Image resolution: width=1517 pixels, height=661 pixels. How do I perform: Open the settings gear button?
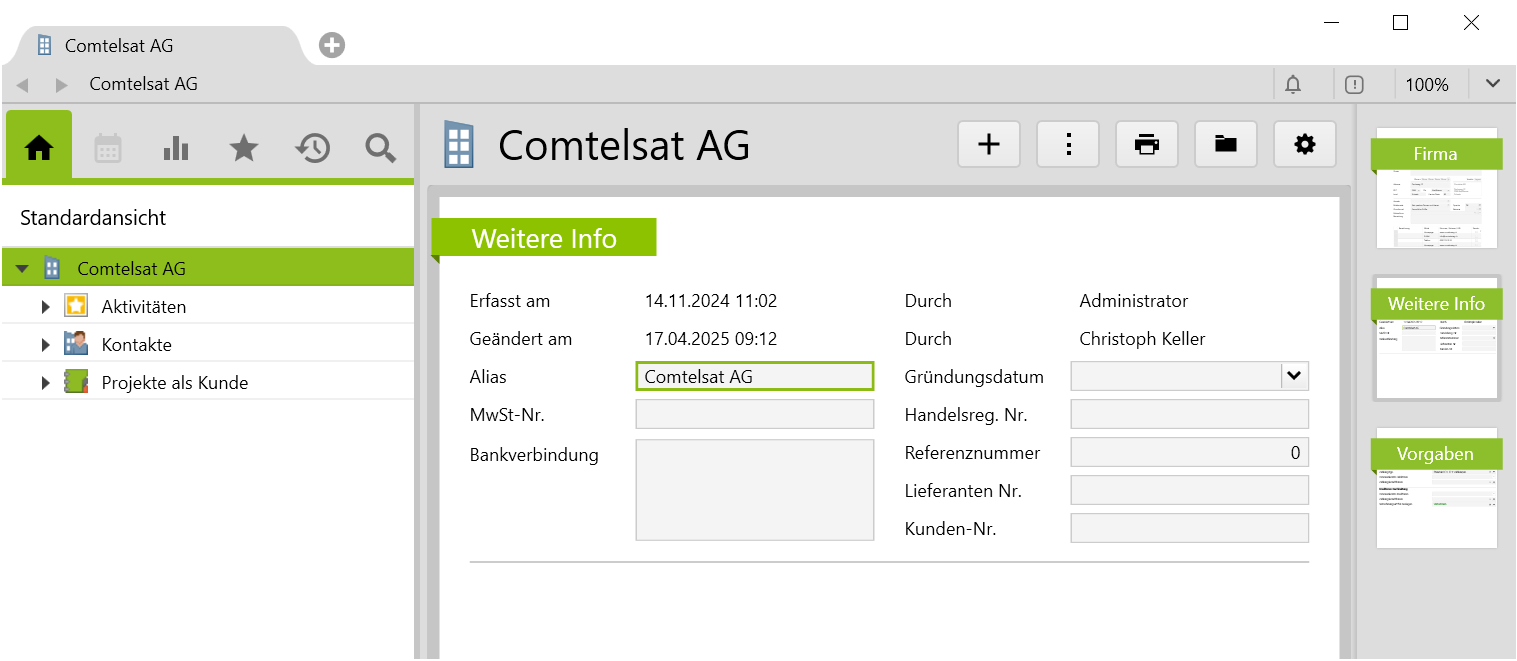point(1304,145)
